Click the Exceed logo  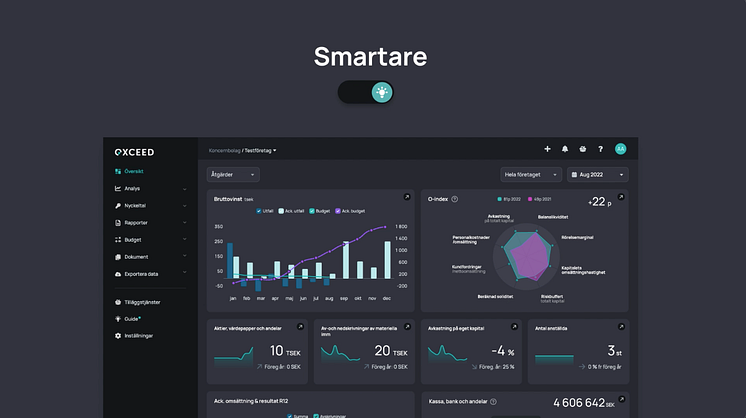click(x=134, y=151)
